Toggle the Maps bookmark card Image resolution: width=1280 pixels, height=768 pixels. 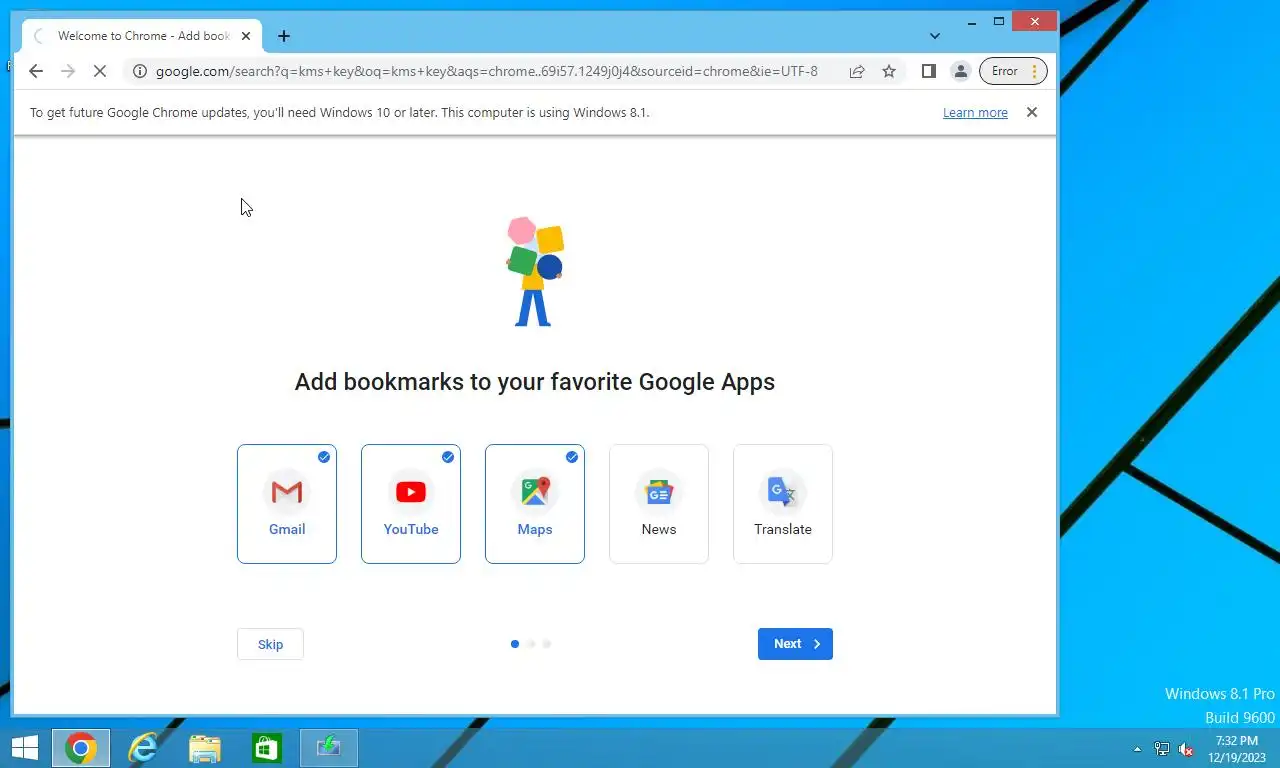click(x=535, y=504)
